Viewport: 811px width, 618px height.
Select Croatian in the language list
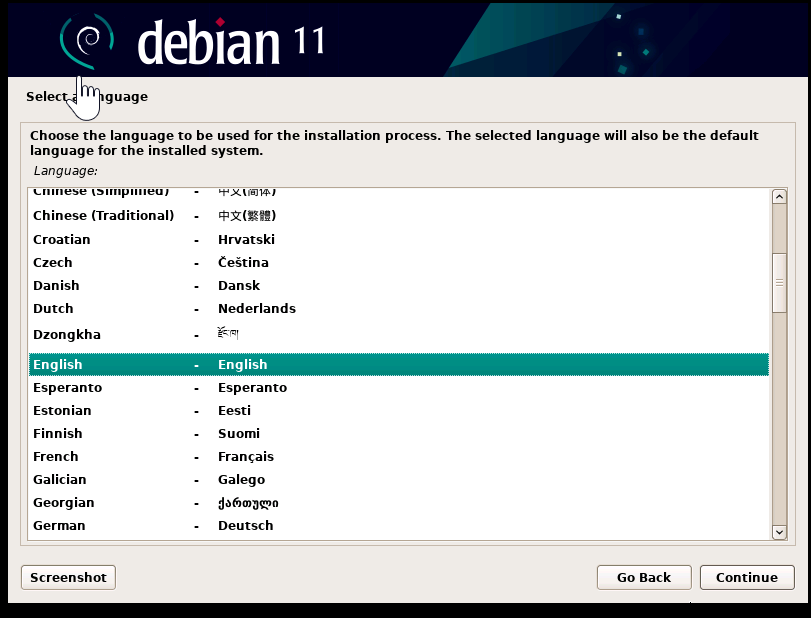[399, 239]
